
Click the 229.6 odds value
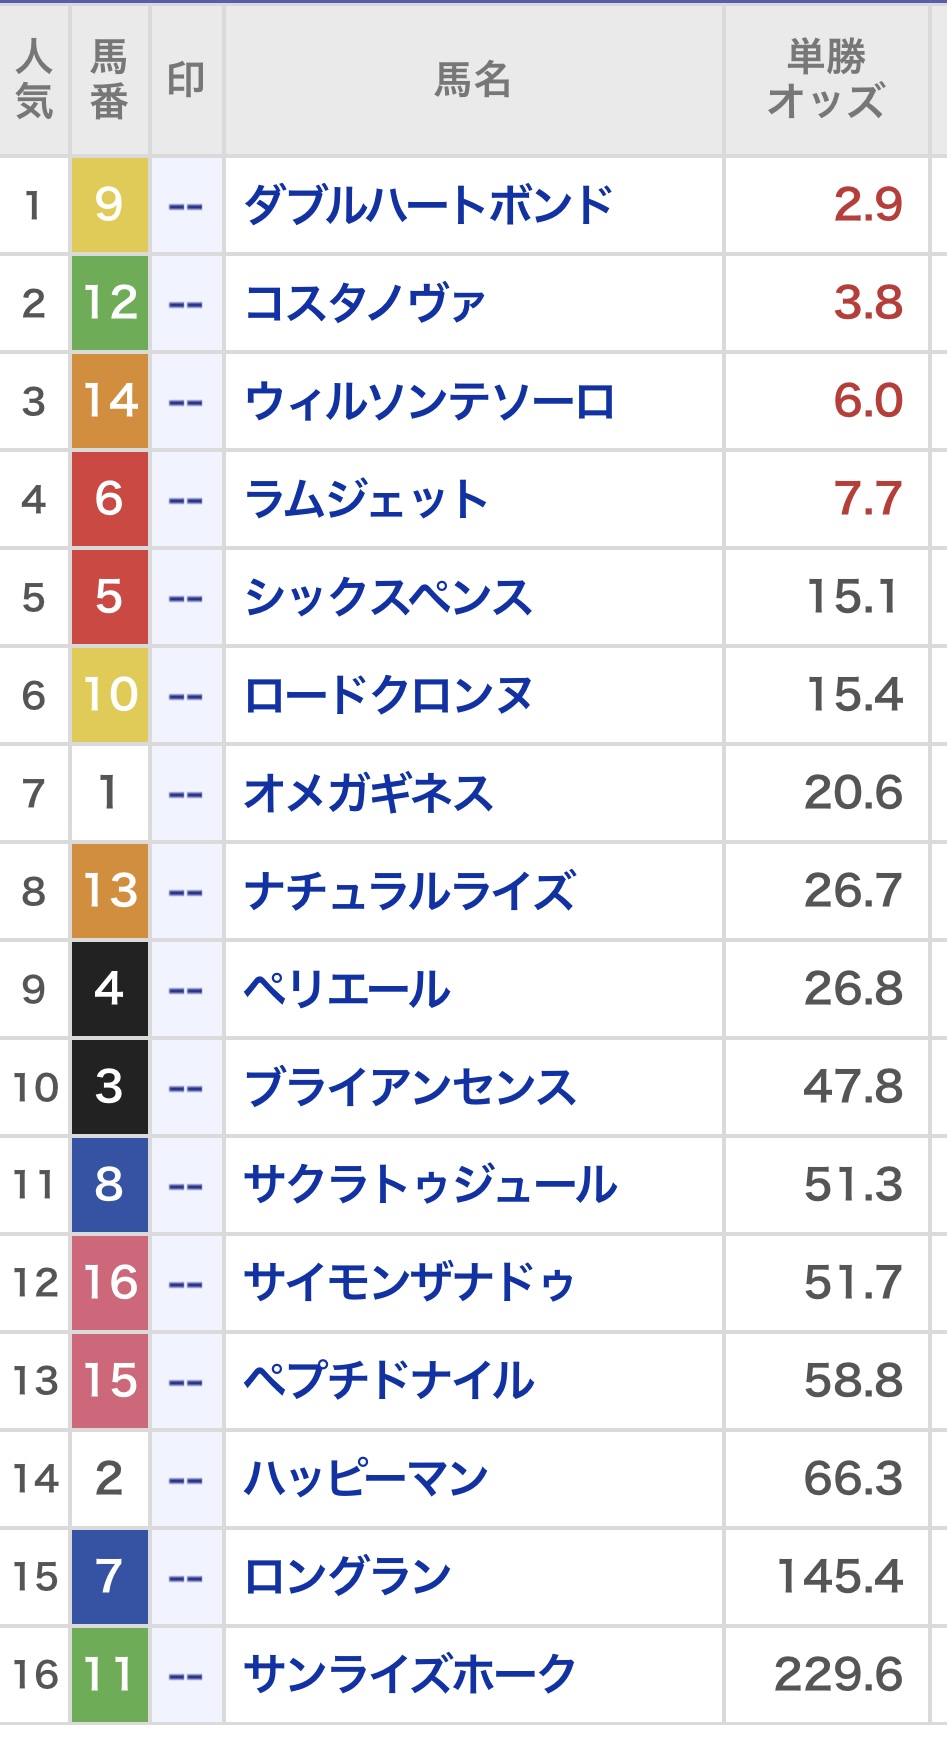[x=838, y=1675]
